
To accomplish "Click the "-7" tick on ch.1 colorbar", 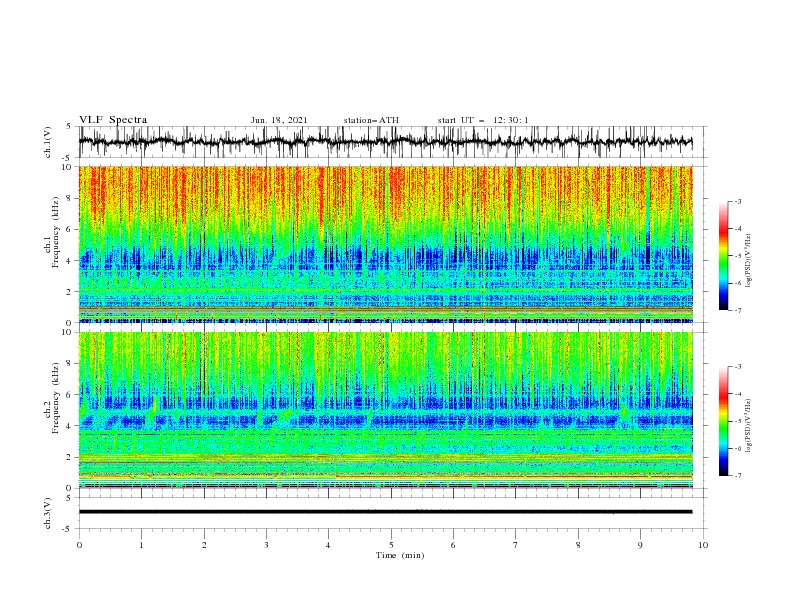I will coord(738,310).
